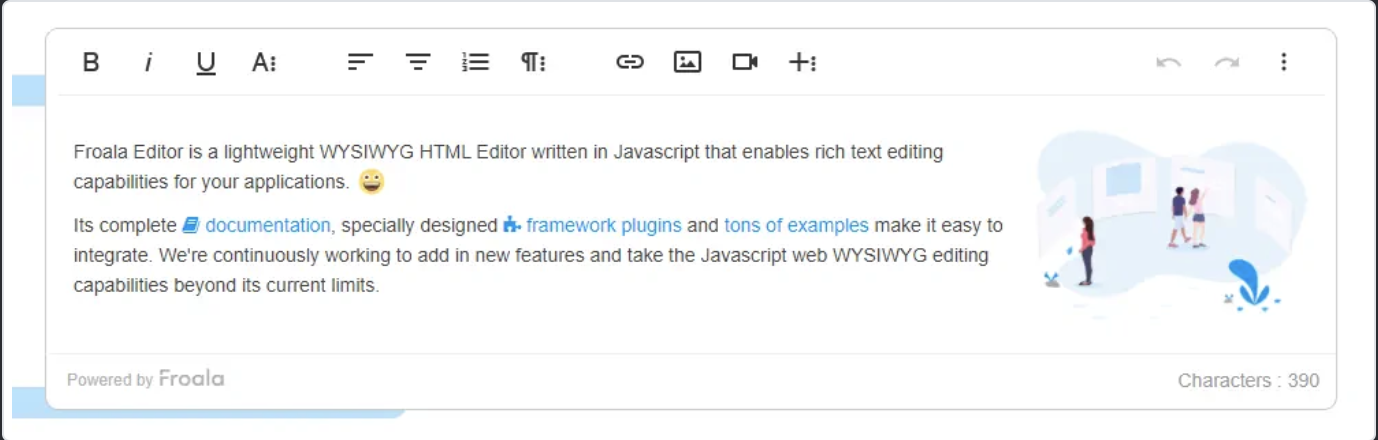Click the text "capabilities beyond its current limits."
This screenshot has height=440, width=1378.
click(x=227, y=285)
